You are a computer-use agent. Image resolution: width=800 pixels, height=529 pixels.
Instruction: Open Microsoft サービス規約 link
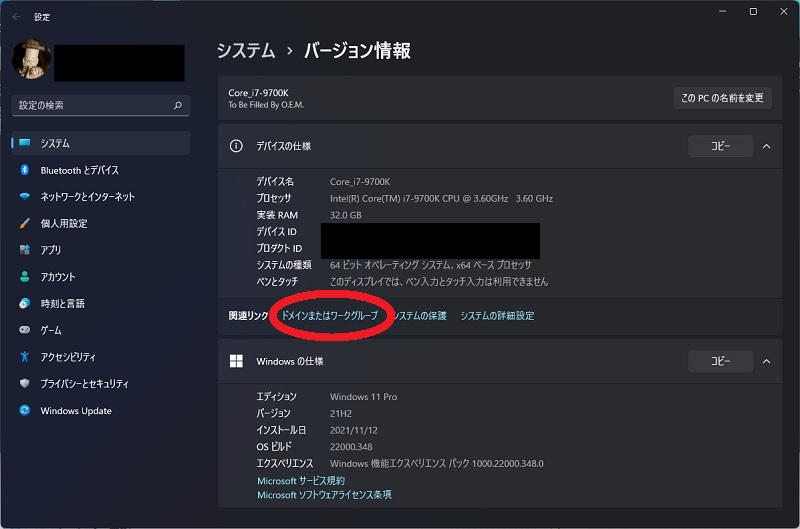(x=301, y=481)
